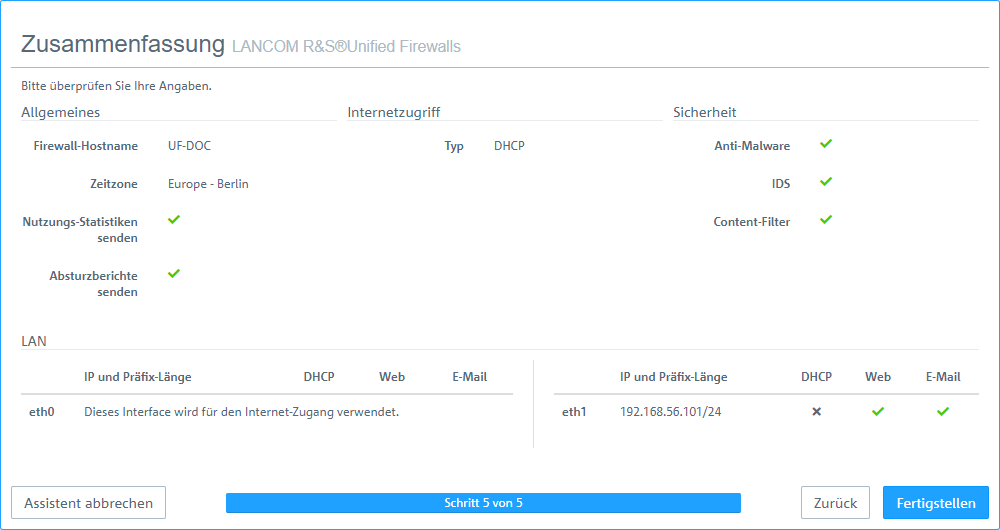Click the DHCP internet type value
Viewport: 1000px width, 530px height.
pyautogui.click(x=509, y=146)
